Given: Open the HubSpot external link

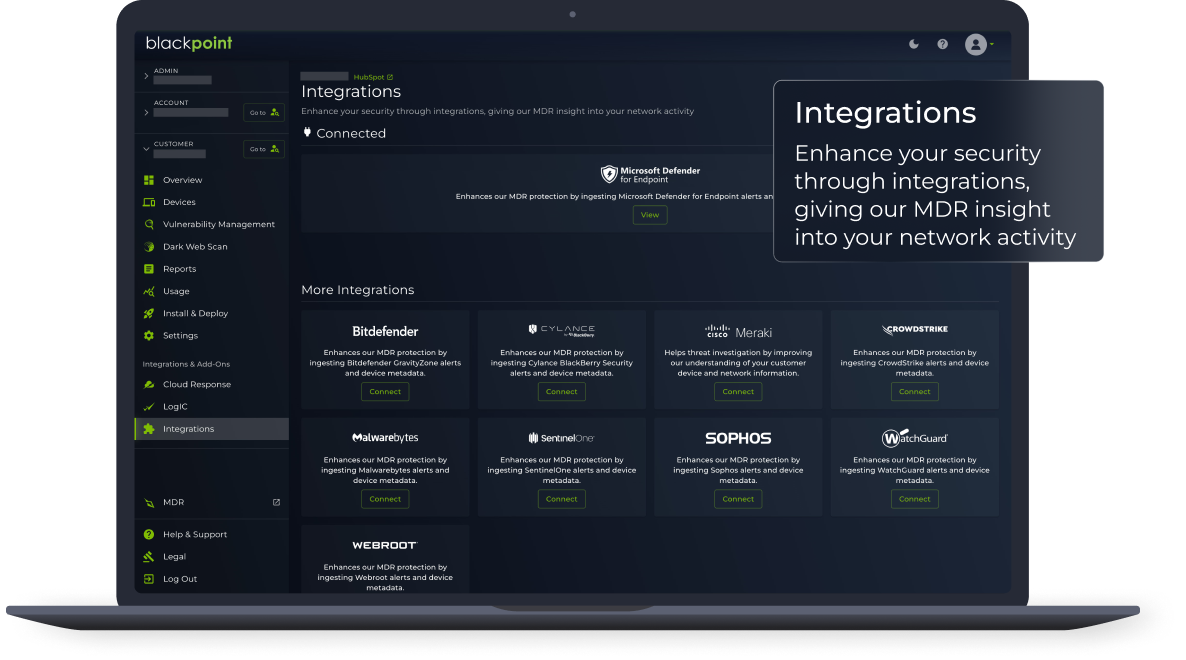Looking at the screenshot, I should point(373,77).
